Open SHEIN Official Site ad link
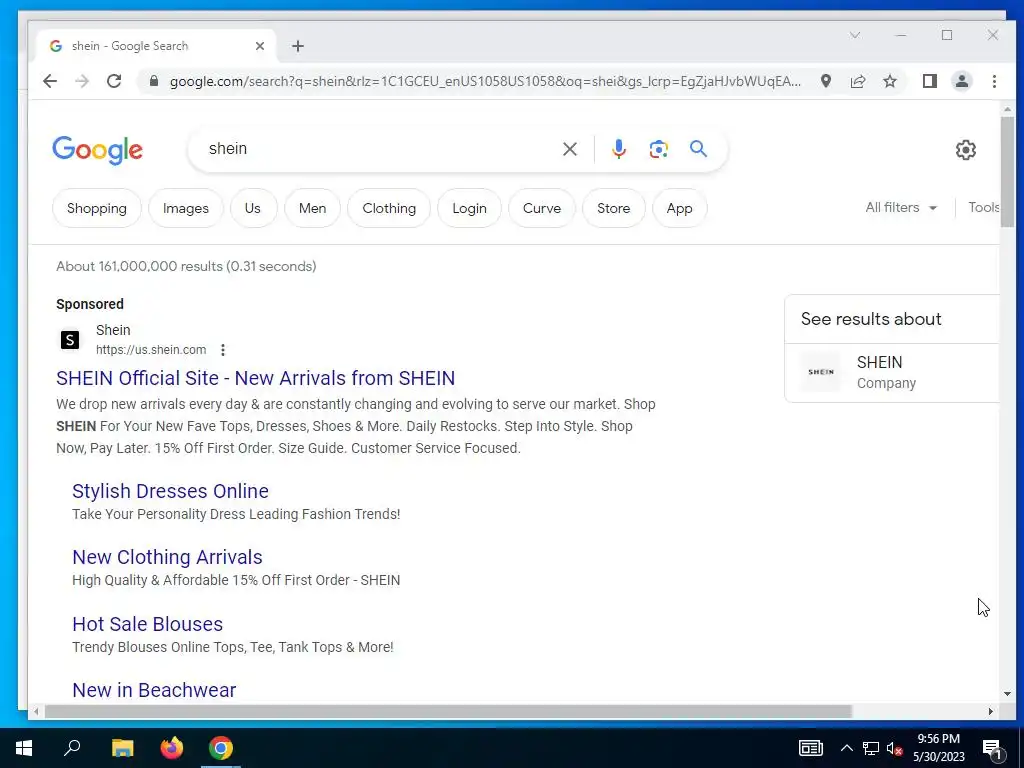 point(255,378)
